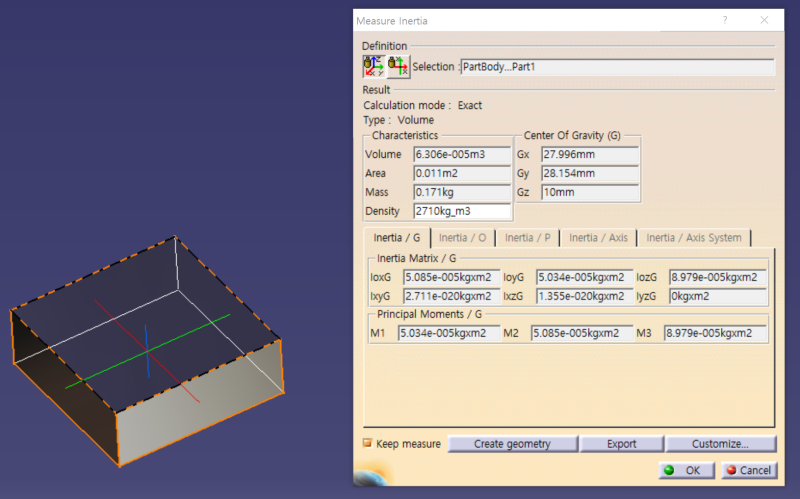Click the Density value field
Screen dimensions: 800x499
461,211
